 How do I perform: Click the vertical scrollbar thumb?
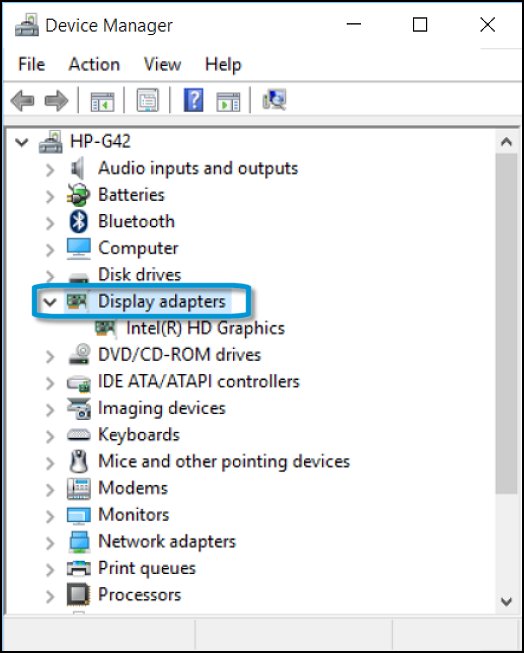[507, 324]
